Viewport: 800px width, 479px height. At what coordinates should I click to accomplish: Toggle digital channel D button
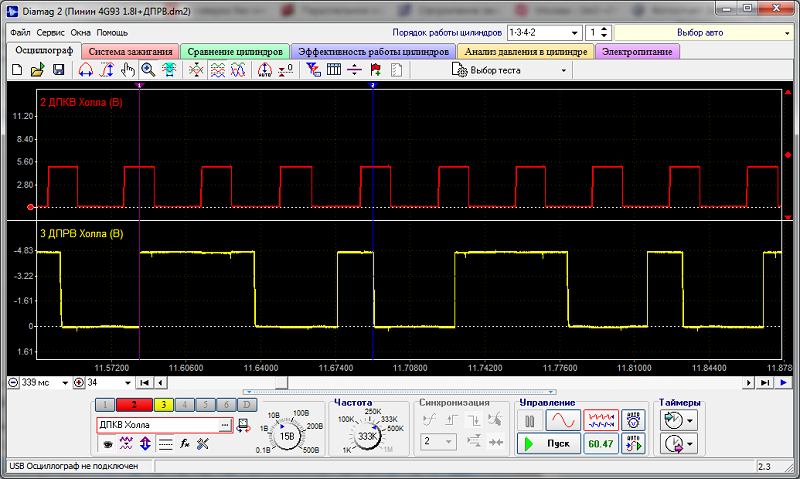click(x=247, y=405)
